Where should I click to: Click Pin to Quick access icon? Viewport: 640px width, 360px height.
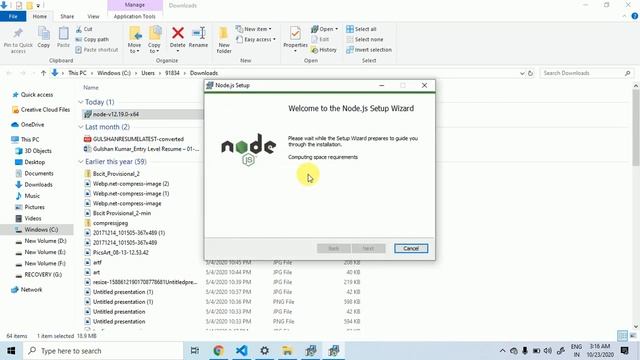point(18,33)
